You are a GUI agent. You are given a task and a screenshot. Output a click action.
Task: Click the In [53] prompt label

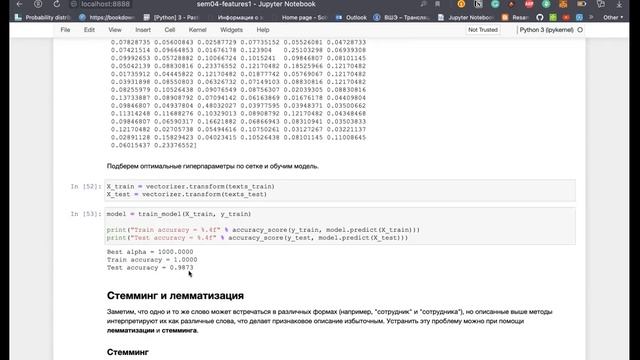[86, 214]
